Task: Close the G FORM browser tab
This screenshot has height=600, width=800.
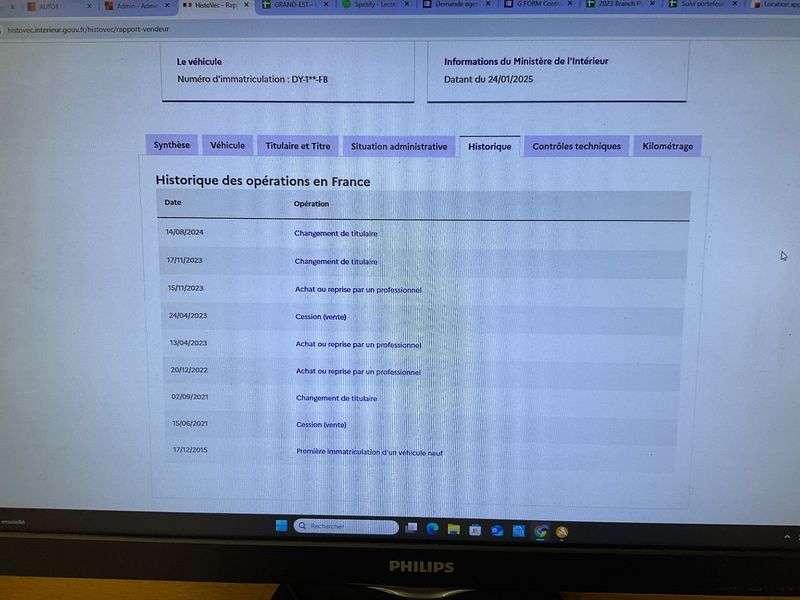Action: point(570,4)
